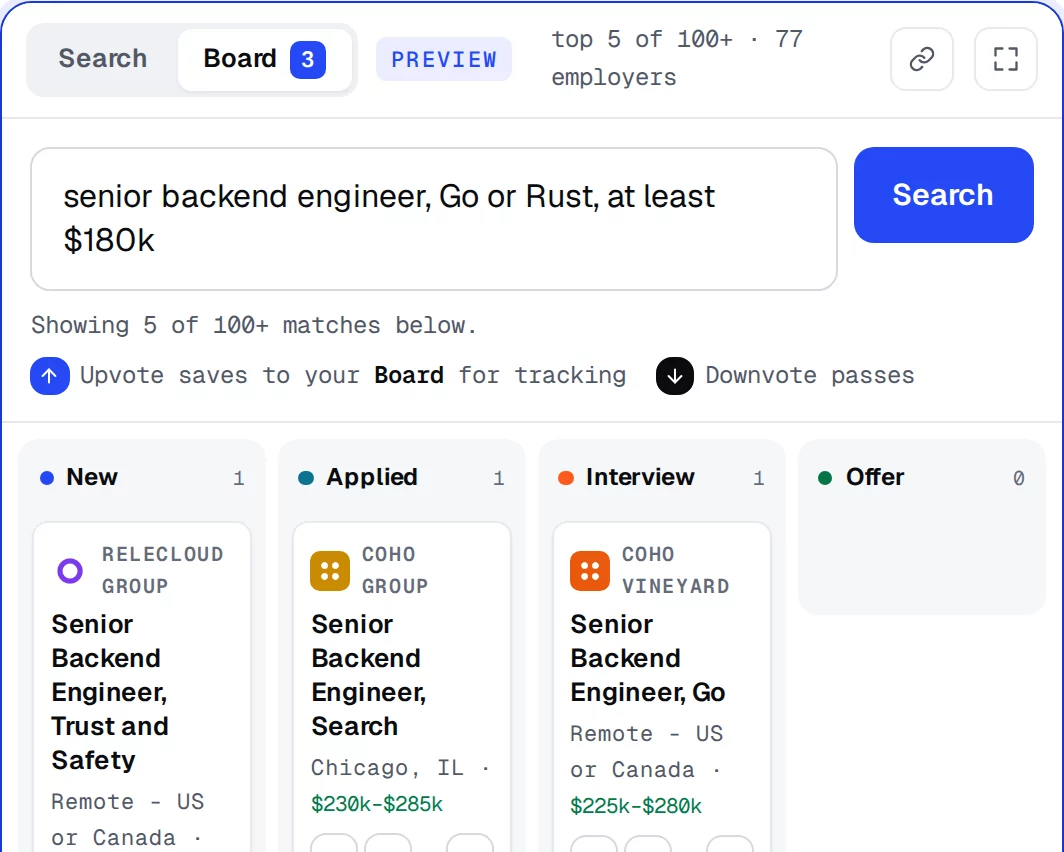Open the Coho Vineyard Go engineer card

pos(662,686)
